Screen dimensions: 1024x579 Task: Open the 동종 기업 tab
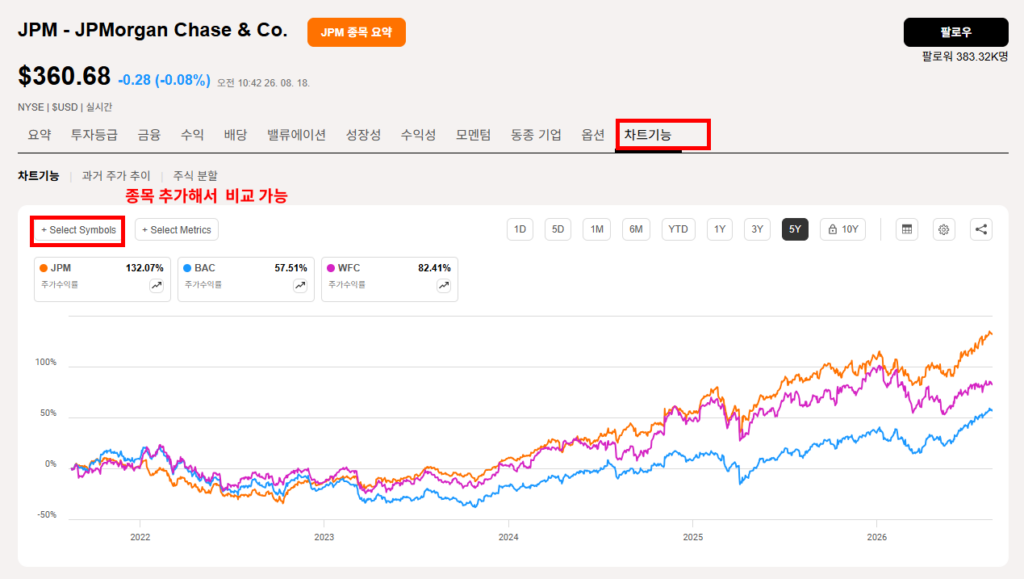pos(536,134)
